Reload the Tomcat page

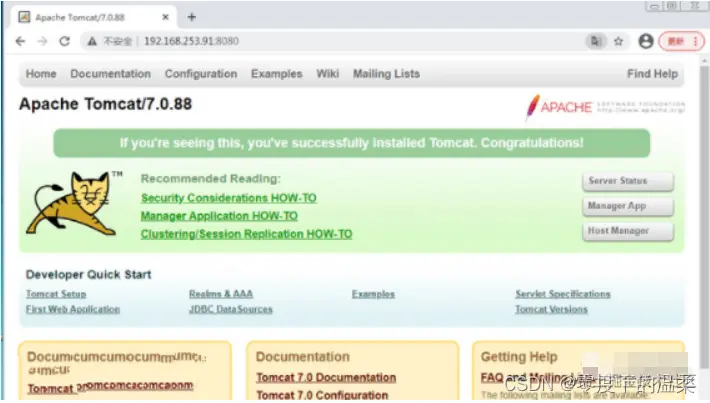[65, 41]
